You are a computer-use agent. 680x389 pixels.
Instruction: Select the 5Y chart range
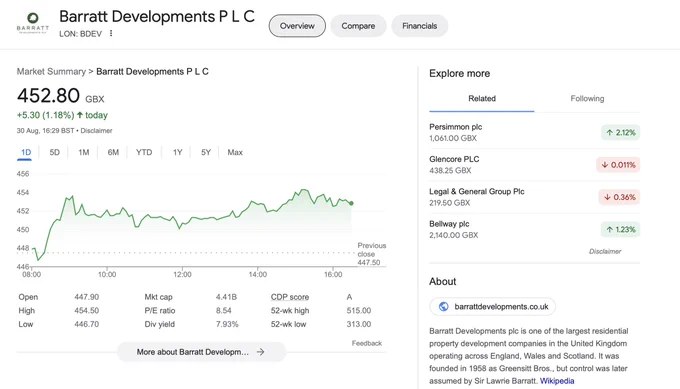point(206,152)
